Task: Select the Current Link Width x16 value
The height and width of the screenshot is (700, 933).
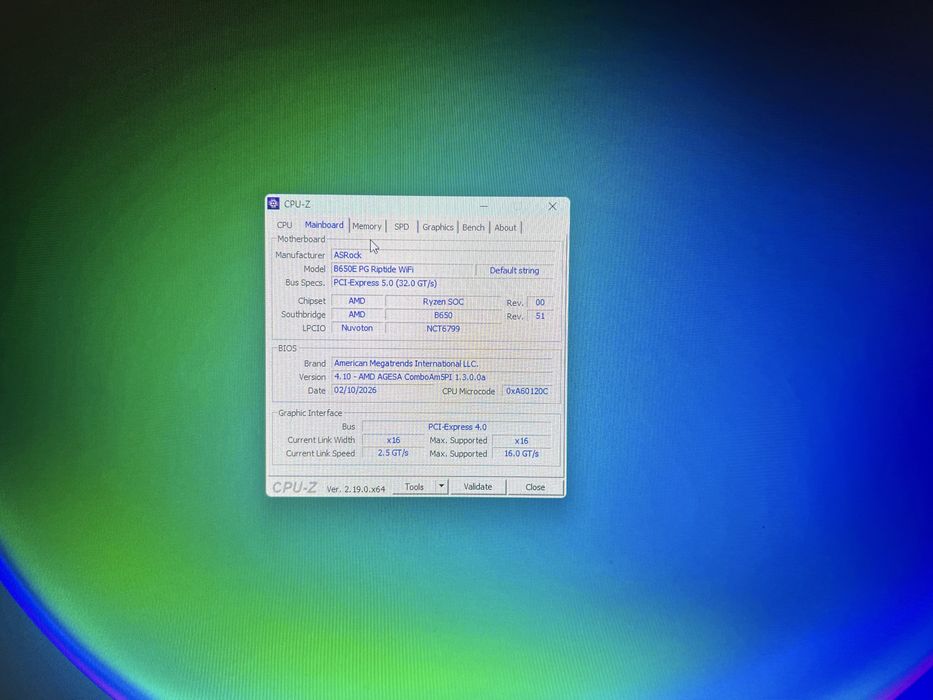Action: pyautogui.click(x=393, y=440)
